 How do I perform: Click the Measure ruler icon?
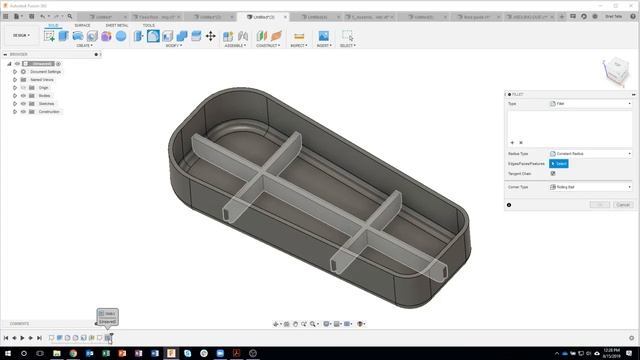click(299, 36)
